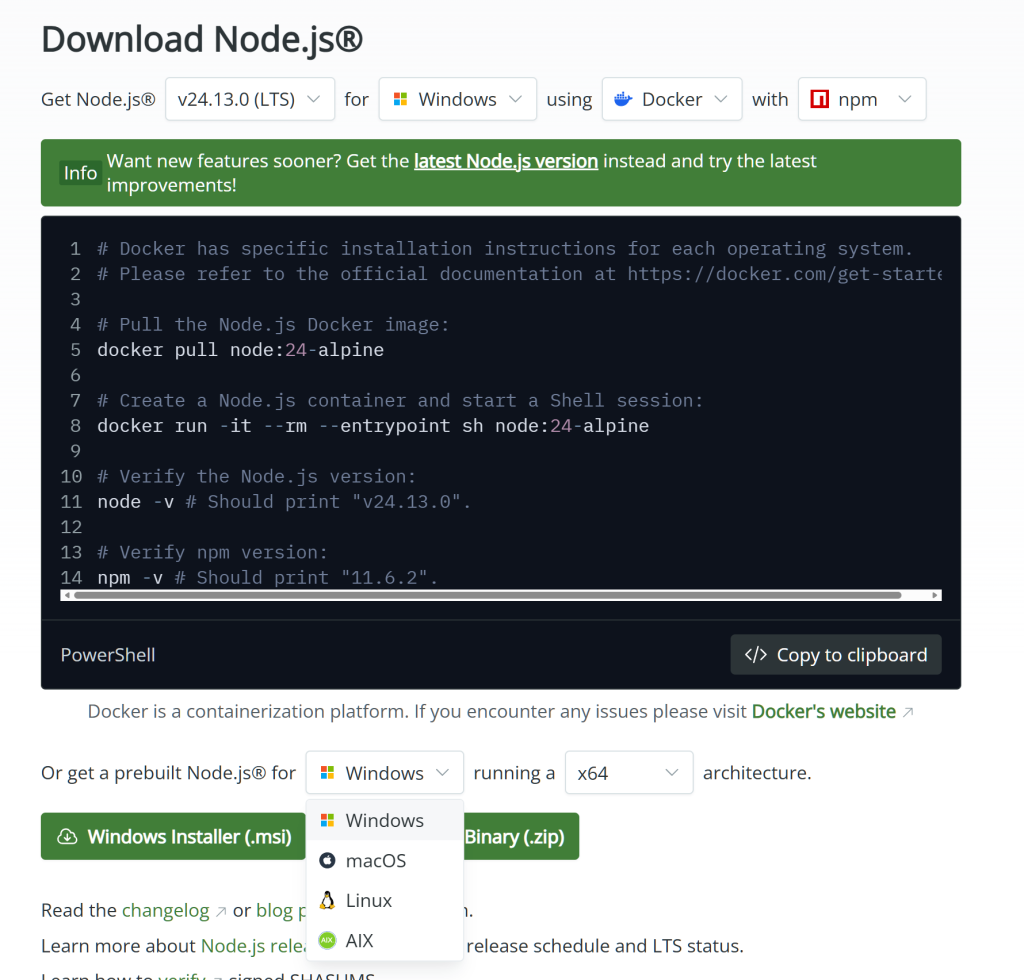Open the x64 architecture dropdown
1024x980 pixels.
628,773
